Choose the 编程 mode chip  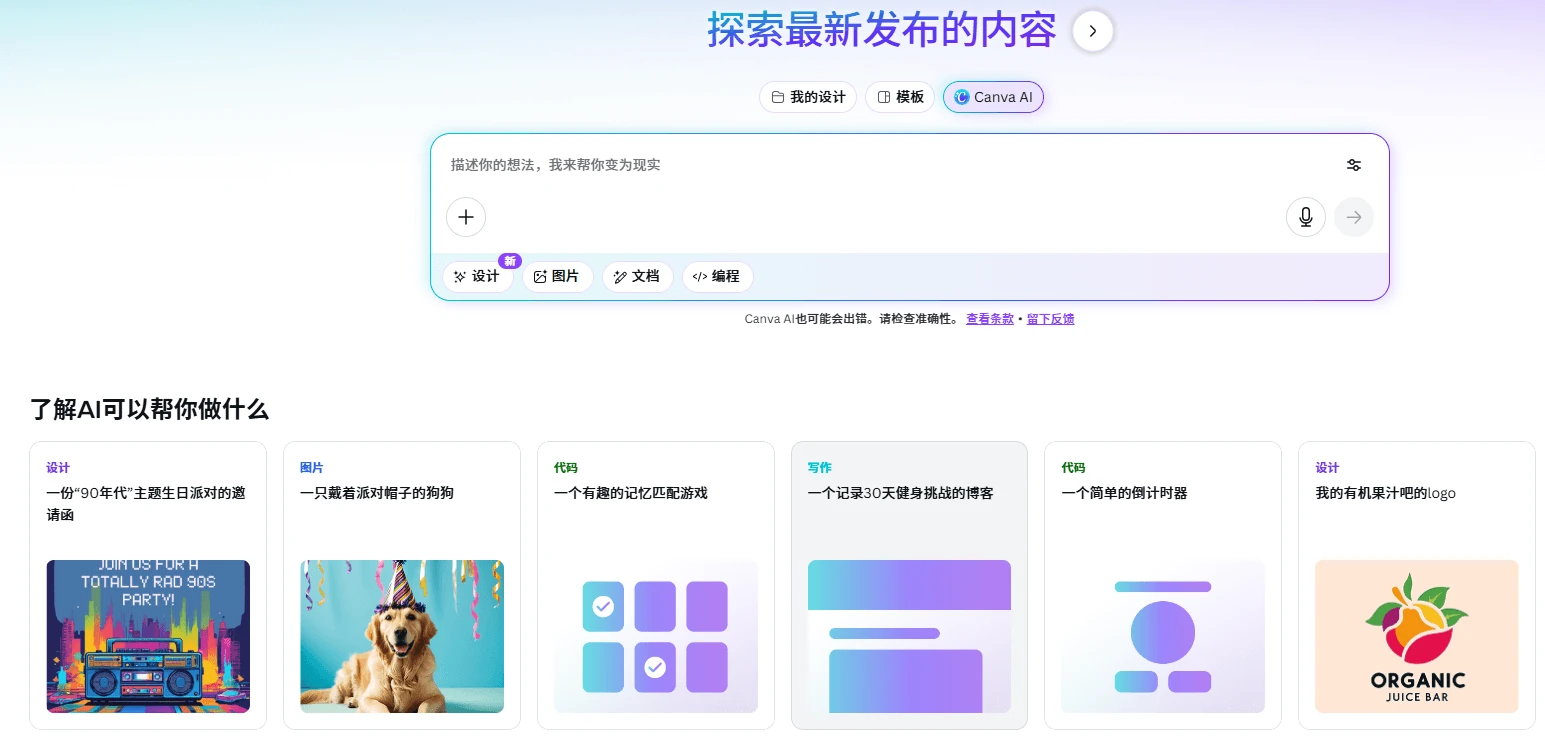(717, 276)
